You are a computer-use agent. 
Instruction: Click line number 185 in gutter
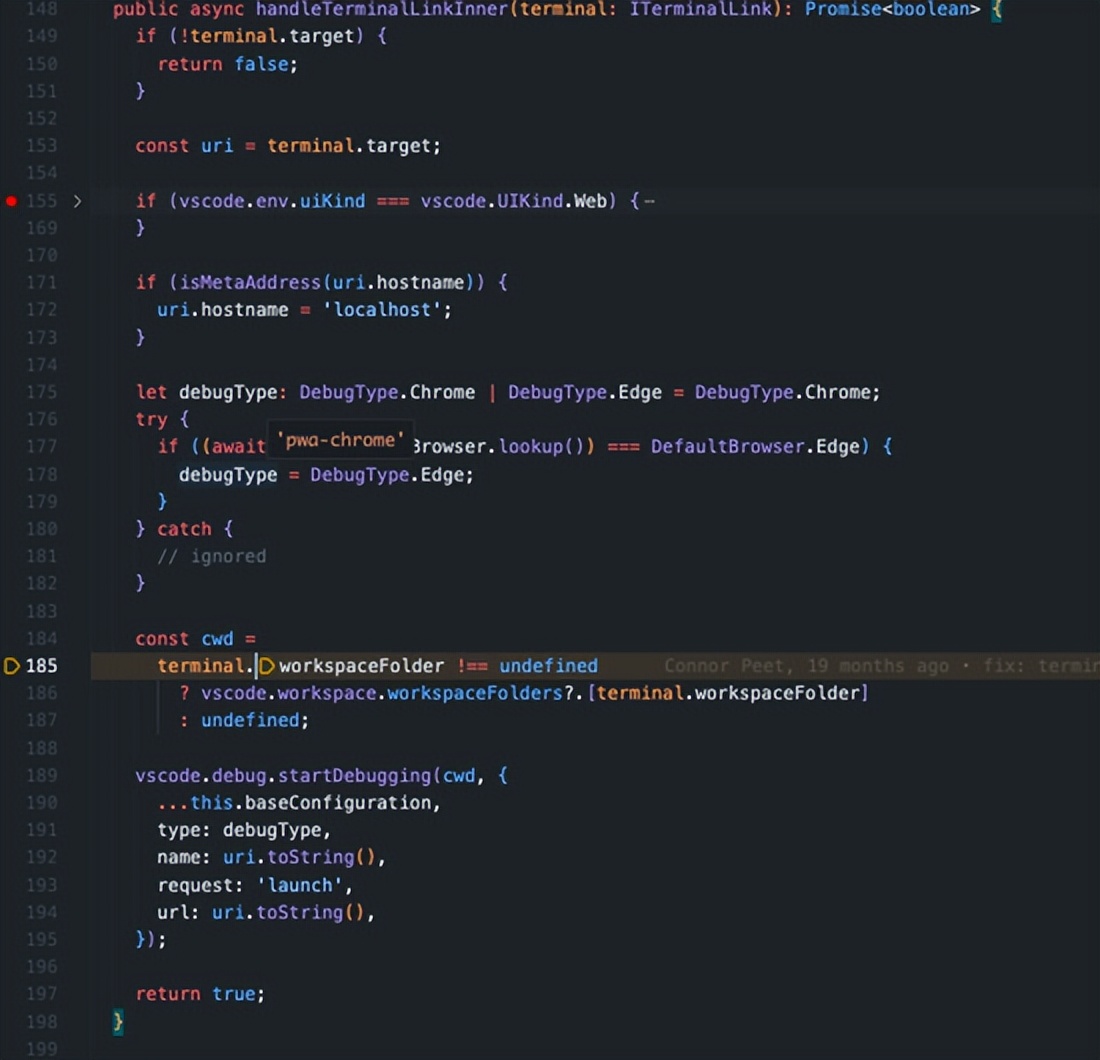pos(41,666)
